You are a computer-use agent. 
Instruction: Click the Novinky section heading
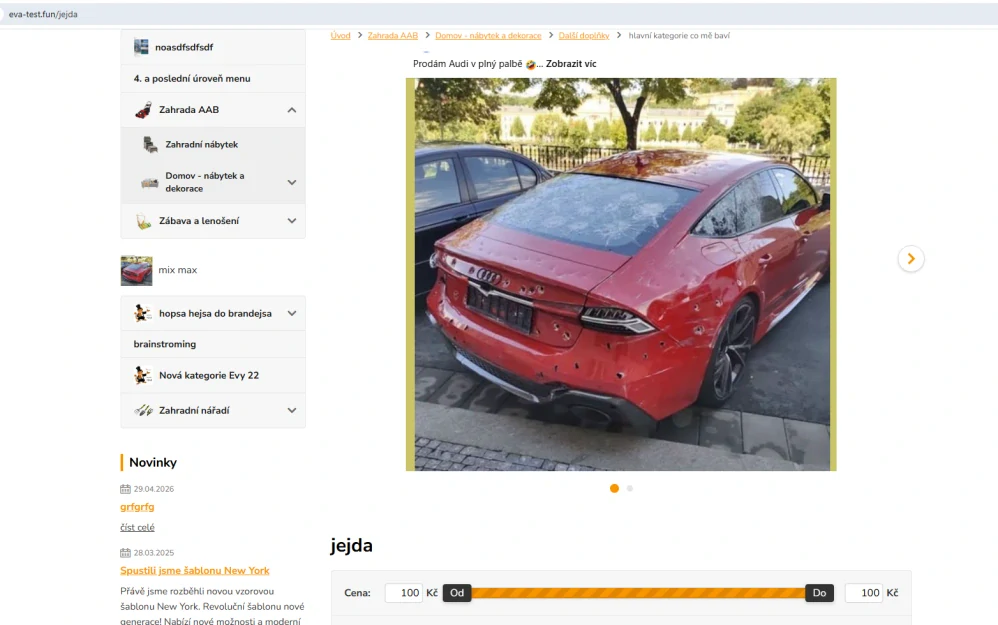click(153, 463)
